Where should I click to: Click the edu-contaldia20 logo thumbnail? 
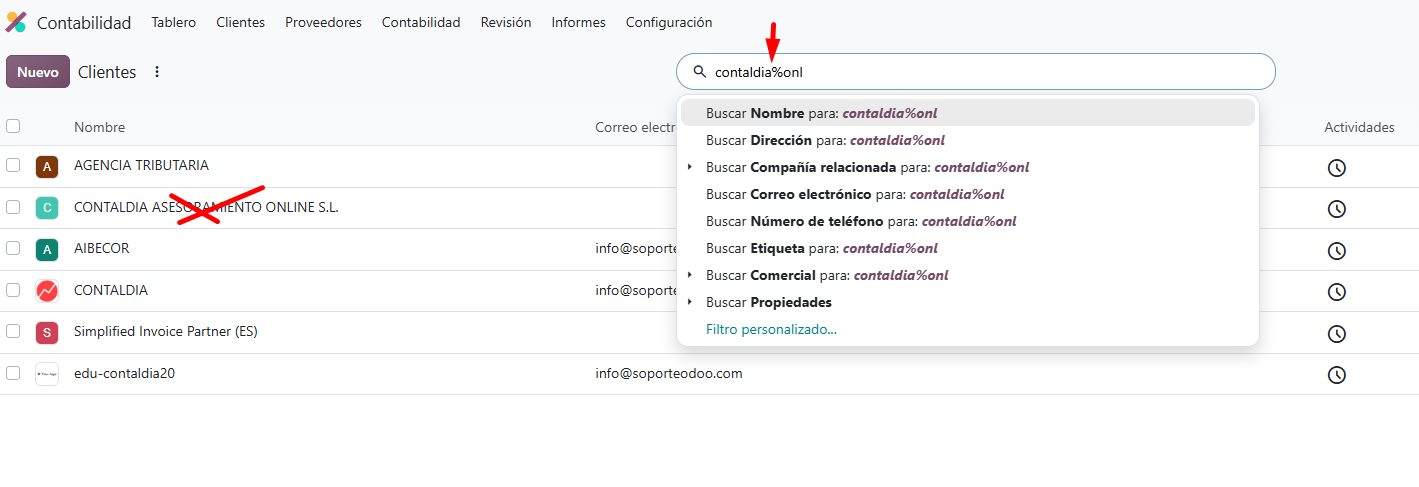coord(46,374)
